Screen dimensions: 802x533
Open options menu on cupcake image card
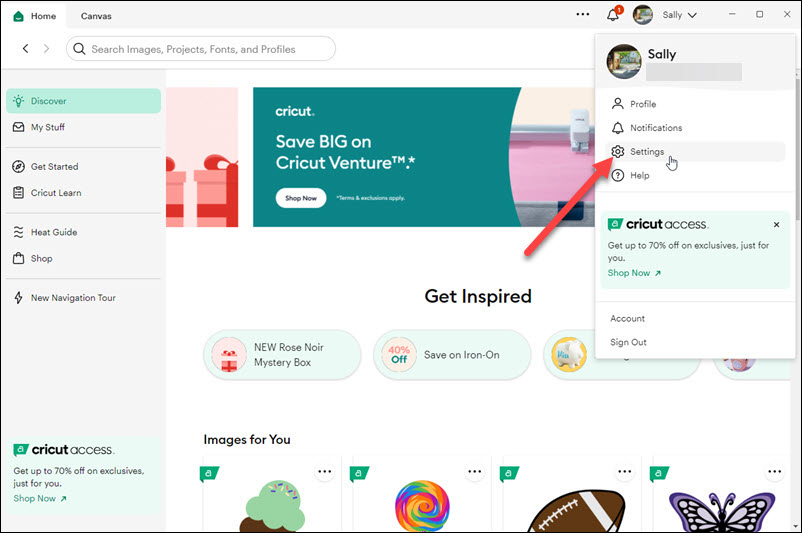point(324,473)
